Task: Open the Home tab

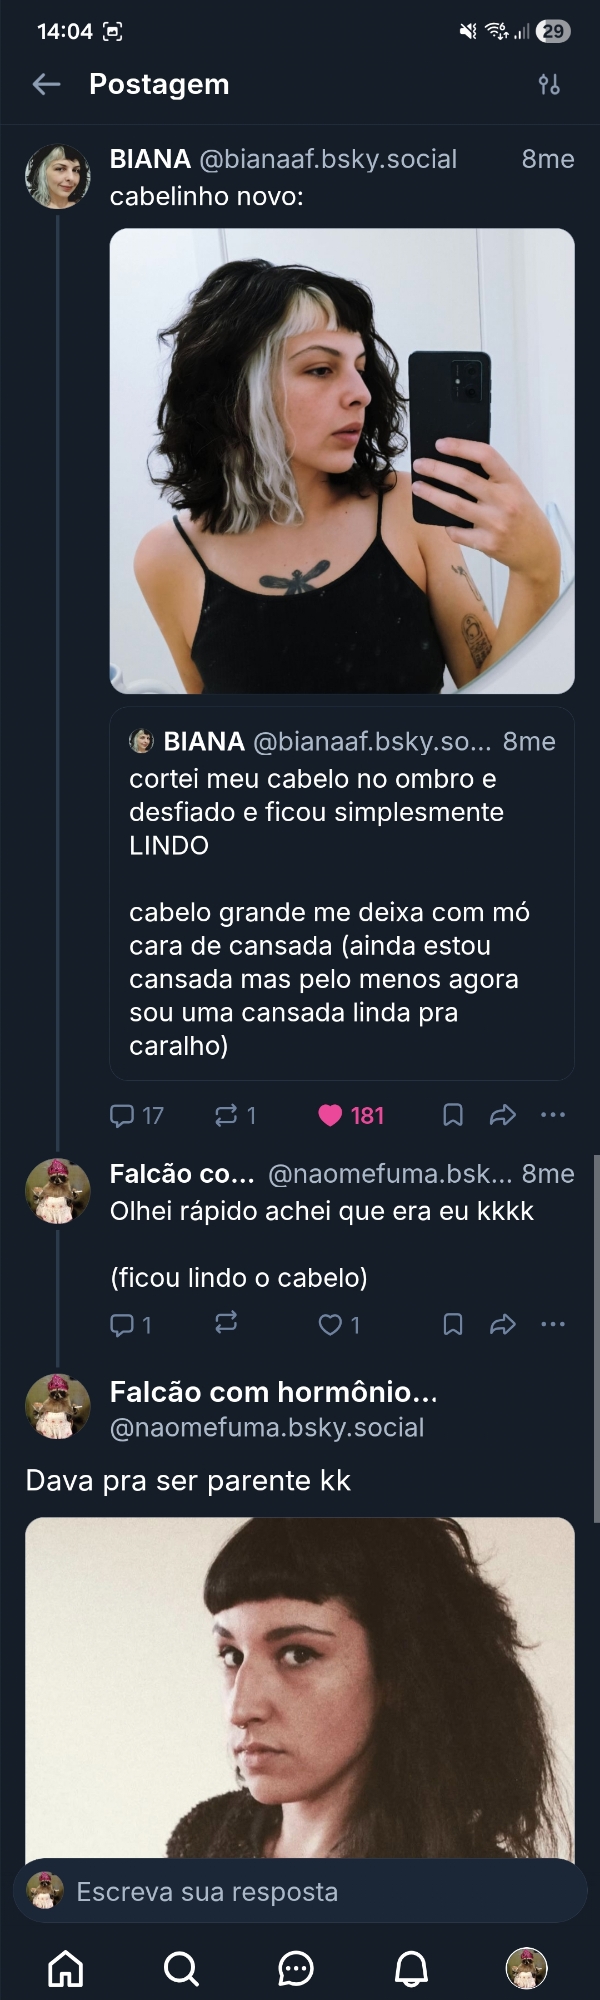Action: tap(66, 1968)
